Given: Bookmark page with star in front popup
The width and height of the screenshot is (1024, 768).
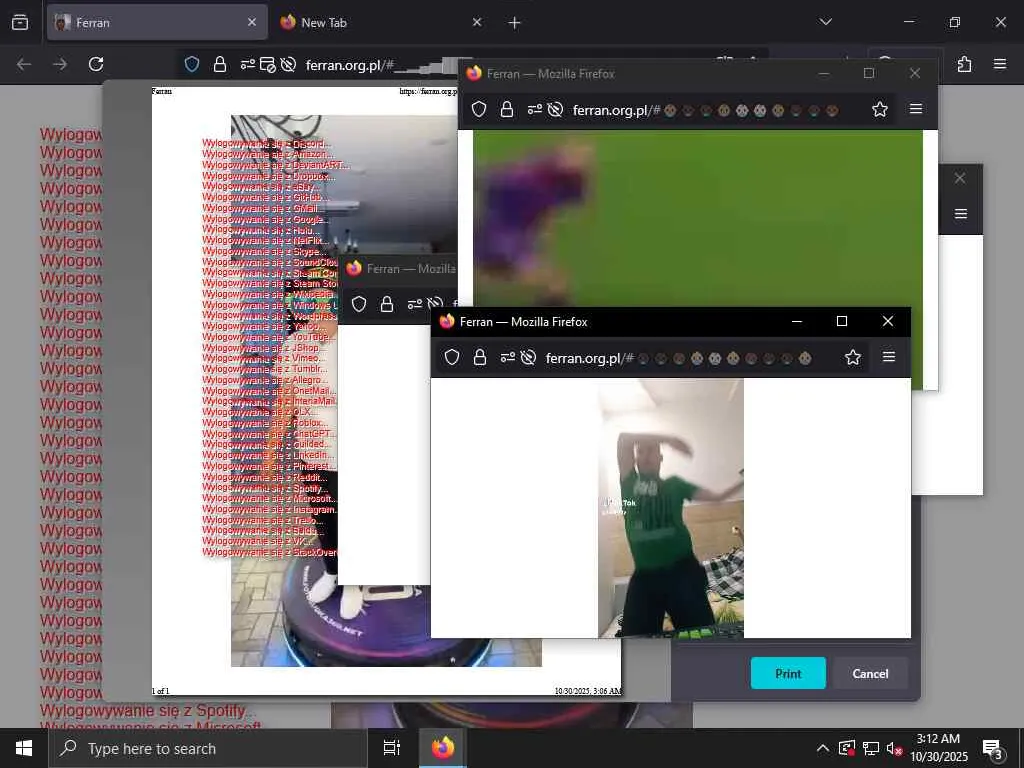Looking at the screenshot, I should tap(853, 357).
